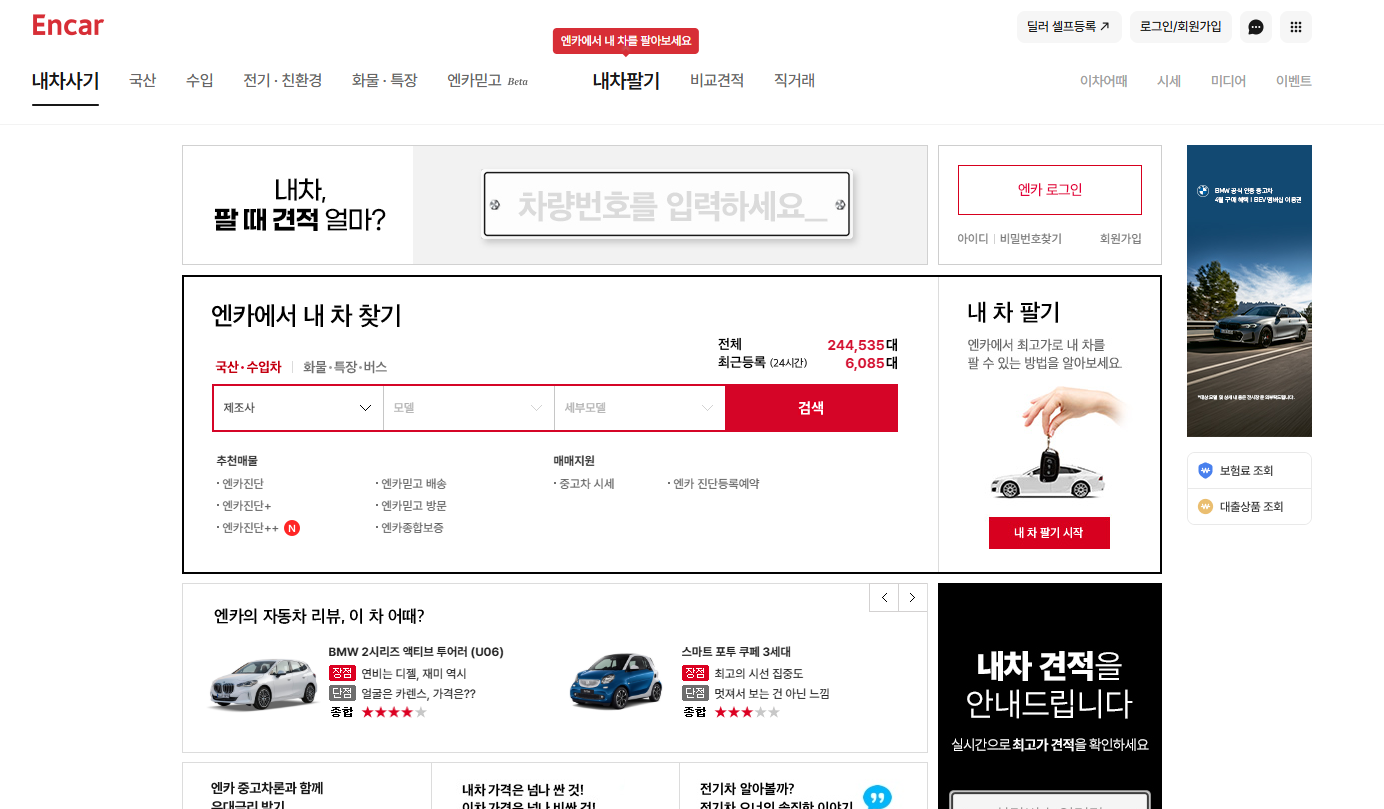Screen dimensions: 1384x809
Task: Open the 전기차 알아볼까? card
Action: click(x=803, y=786)
